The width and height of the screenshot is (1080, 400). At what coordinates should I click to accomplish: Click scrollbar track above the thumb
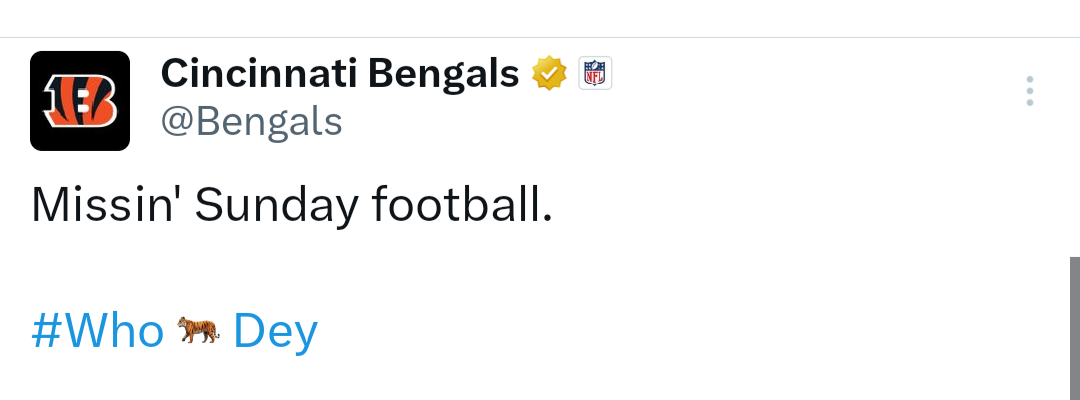(x=1074, y=148)
